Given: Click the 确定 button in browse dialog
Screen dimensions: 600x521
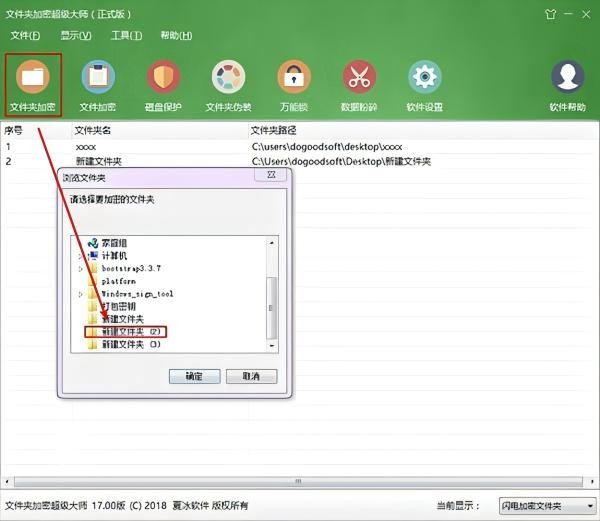Looking at the screenshot, I should click(x=193, y=376).
